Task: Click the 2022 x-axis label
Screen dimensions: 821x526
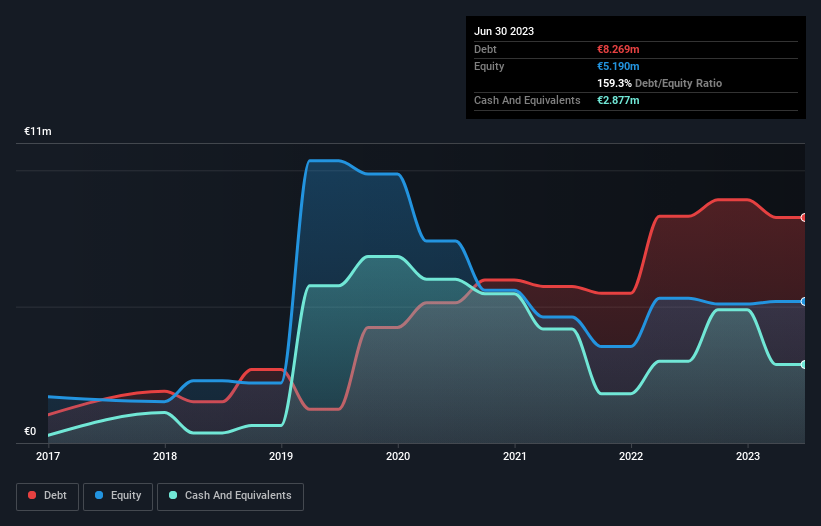Action: click(631, 456)
